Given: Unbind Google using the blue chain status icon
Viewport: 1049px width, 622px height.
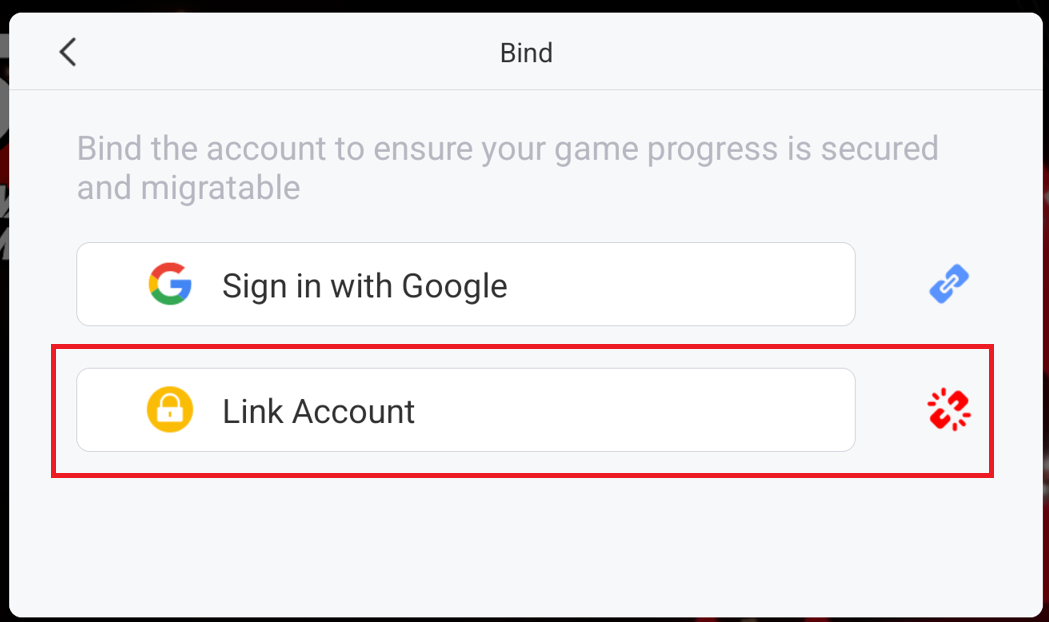Looking at the screenshot, I should coord(949,284).
